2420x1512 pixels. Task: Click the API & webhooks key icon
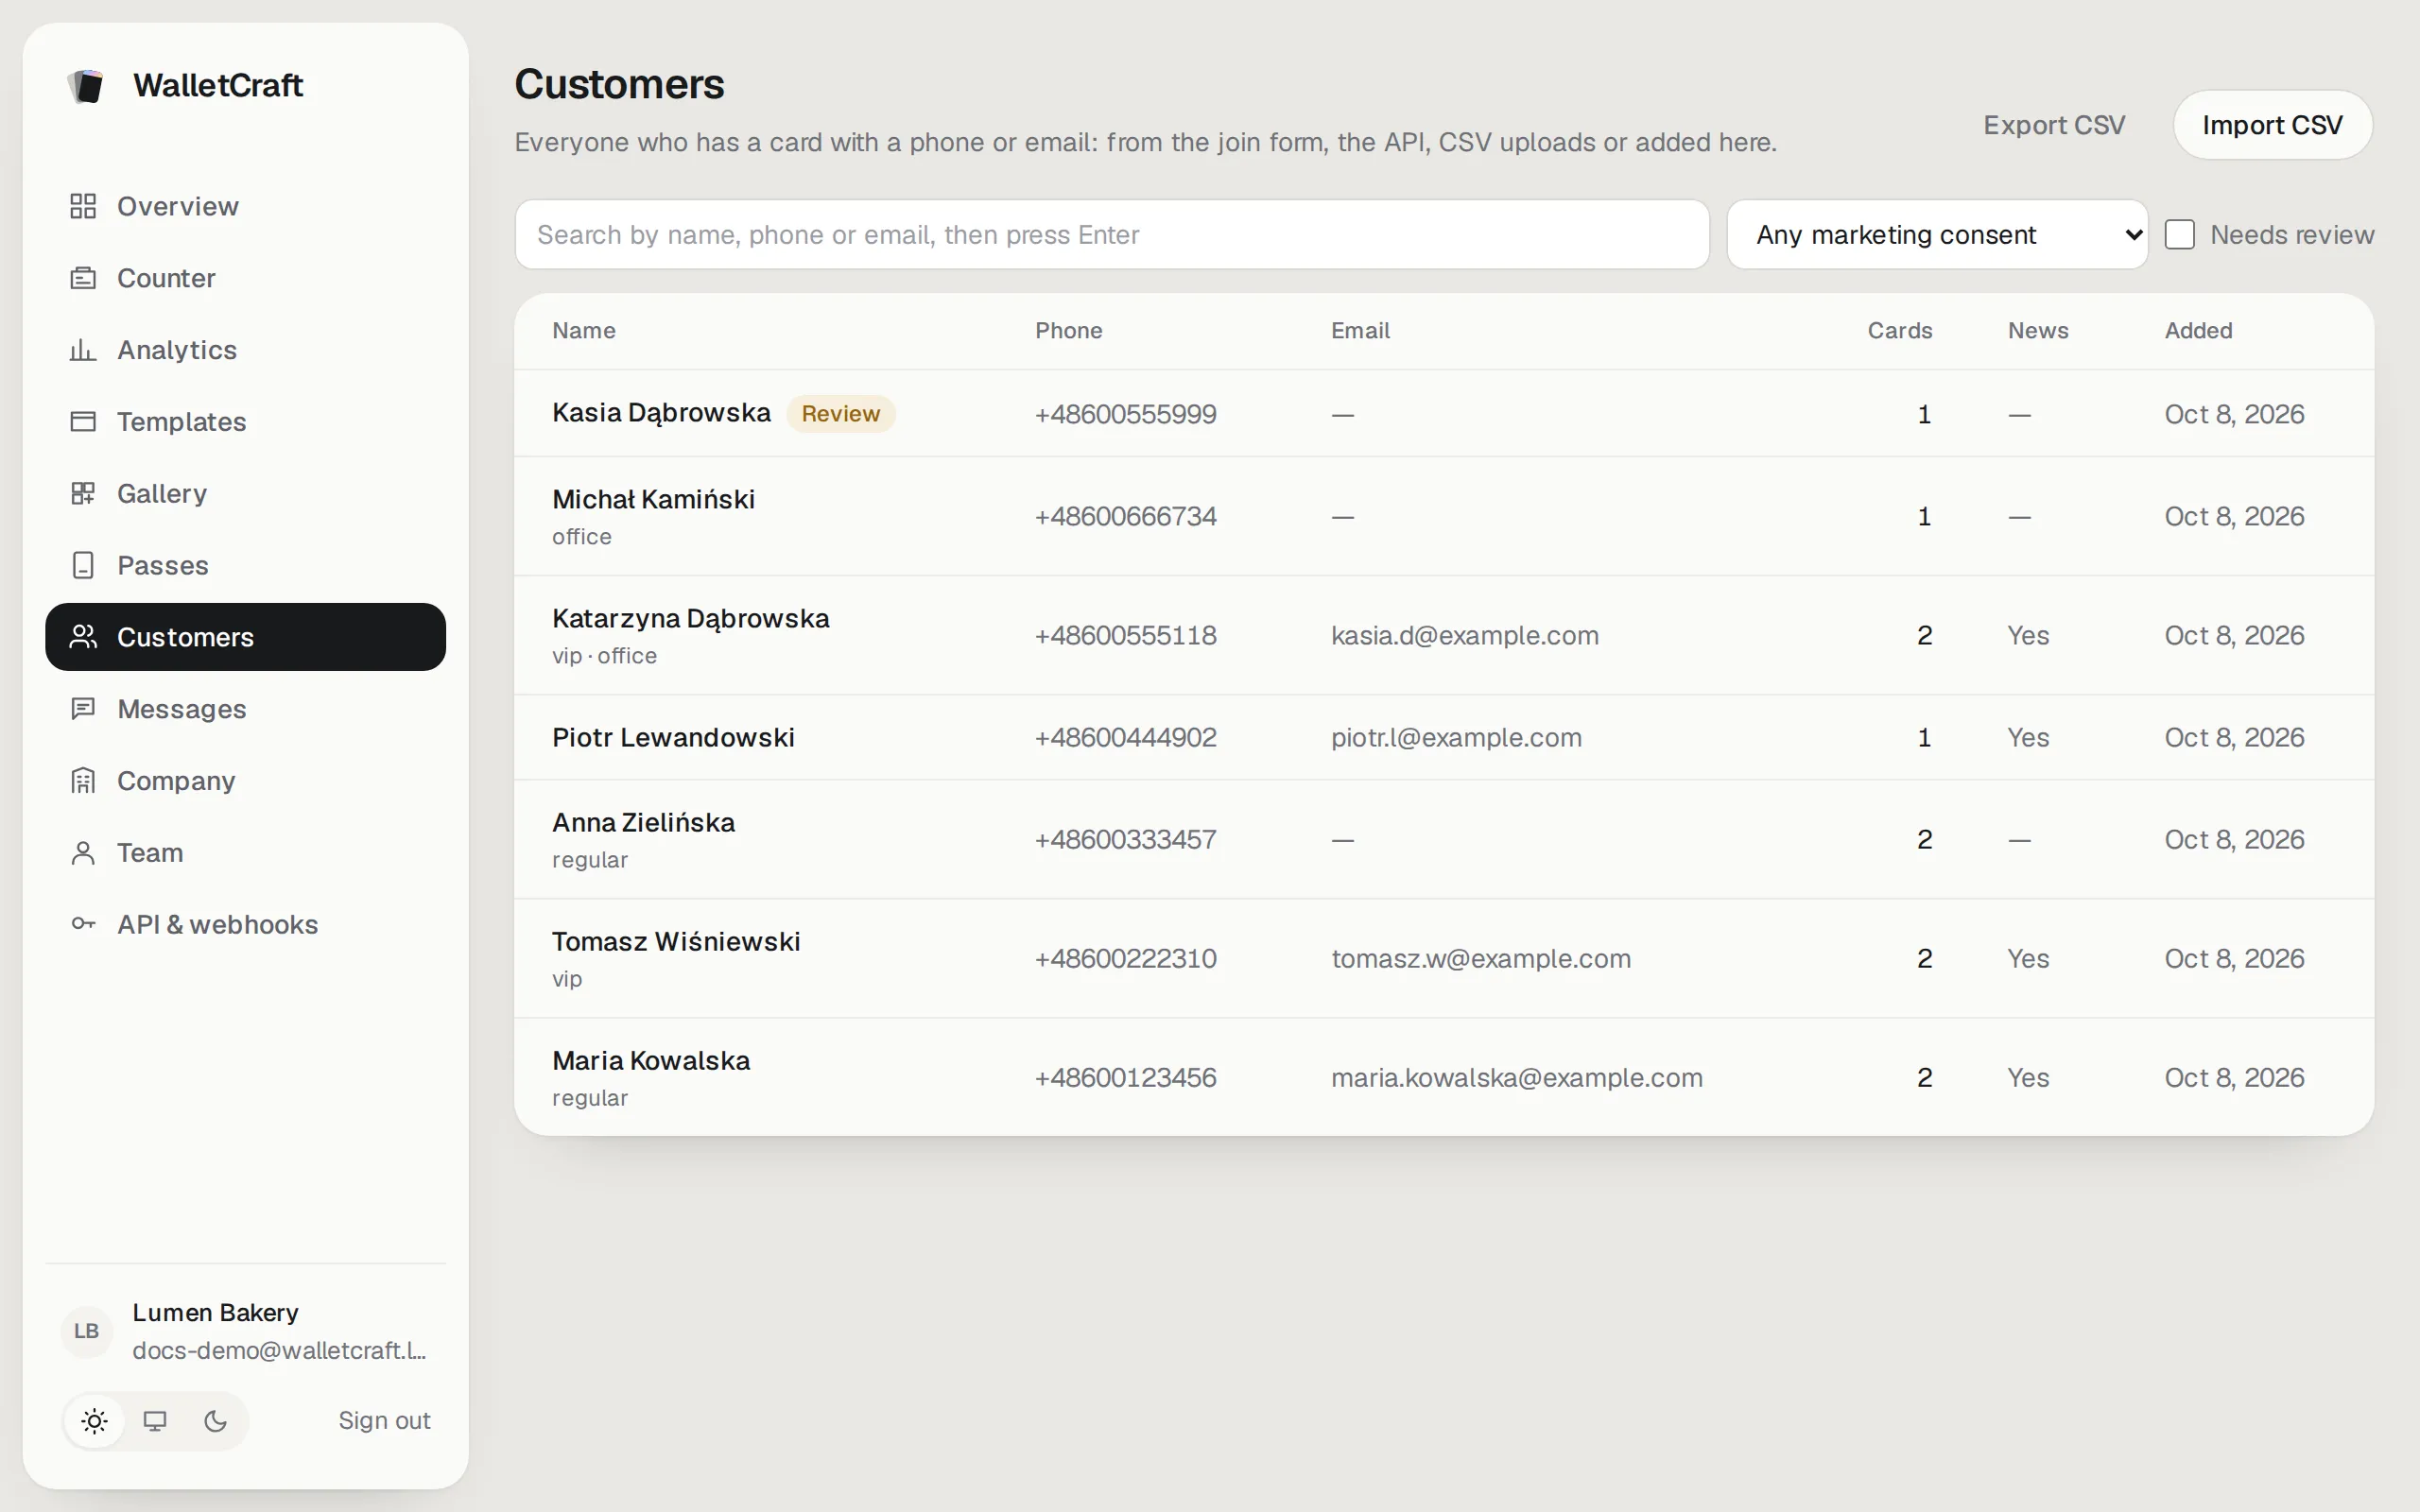[83, 924]
